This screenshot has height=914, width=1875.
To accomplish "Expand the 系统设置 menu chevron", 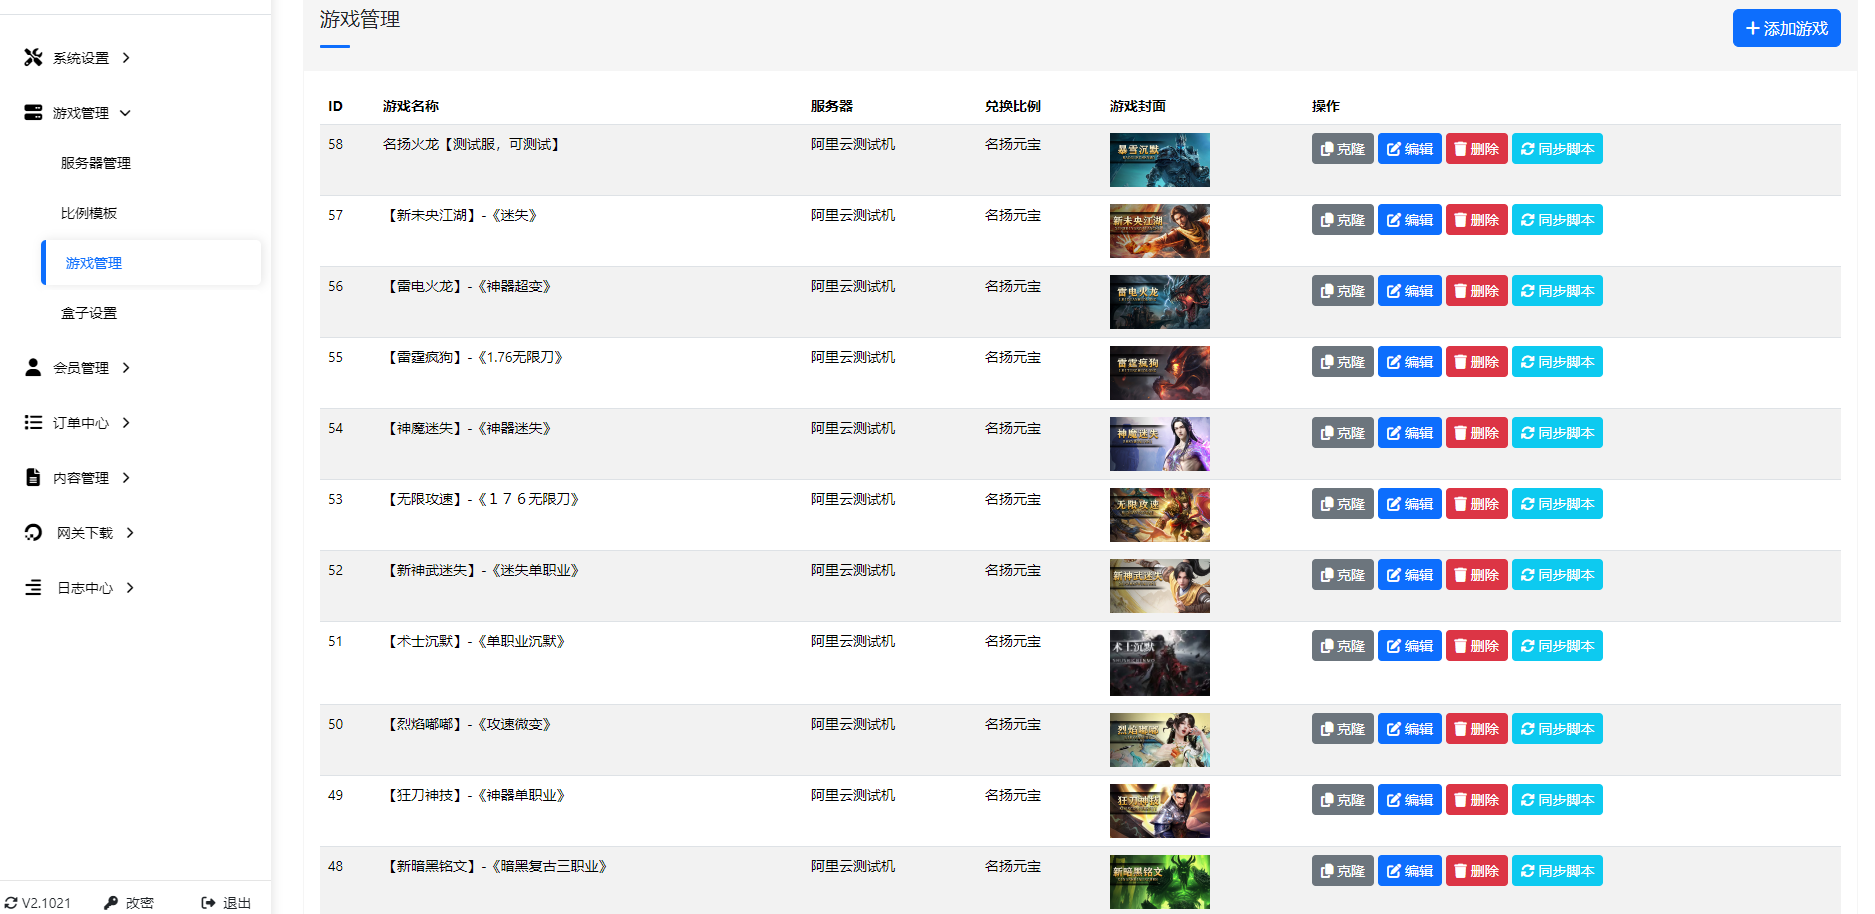I will pos(126,58).
